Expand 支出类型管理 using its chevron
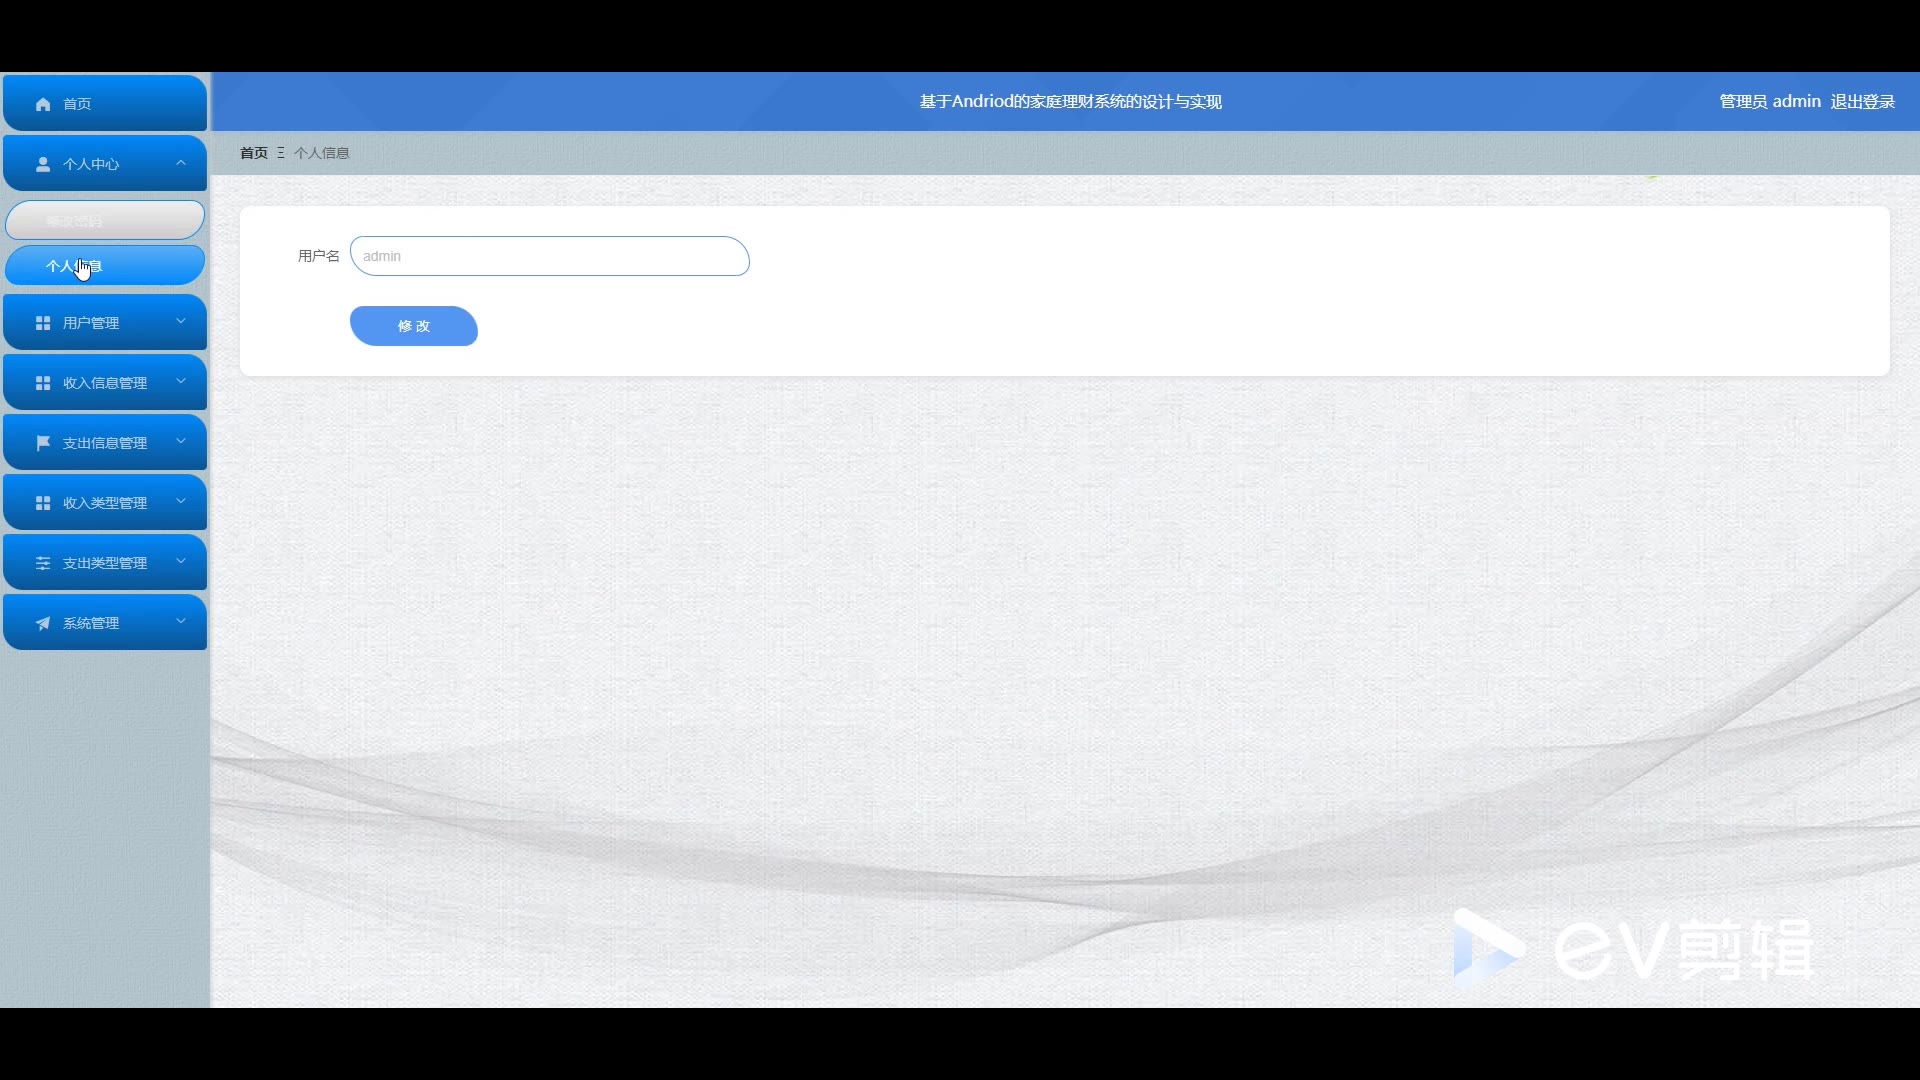 (181, 561)
